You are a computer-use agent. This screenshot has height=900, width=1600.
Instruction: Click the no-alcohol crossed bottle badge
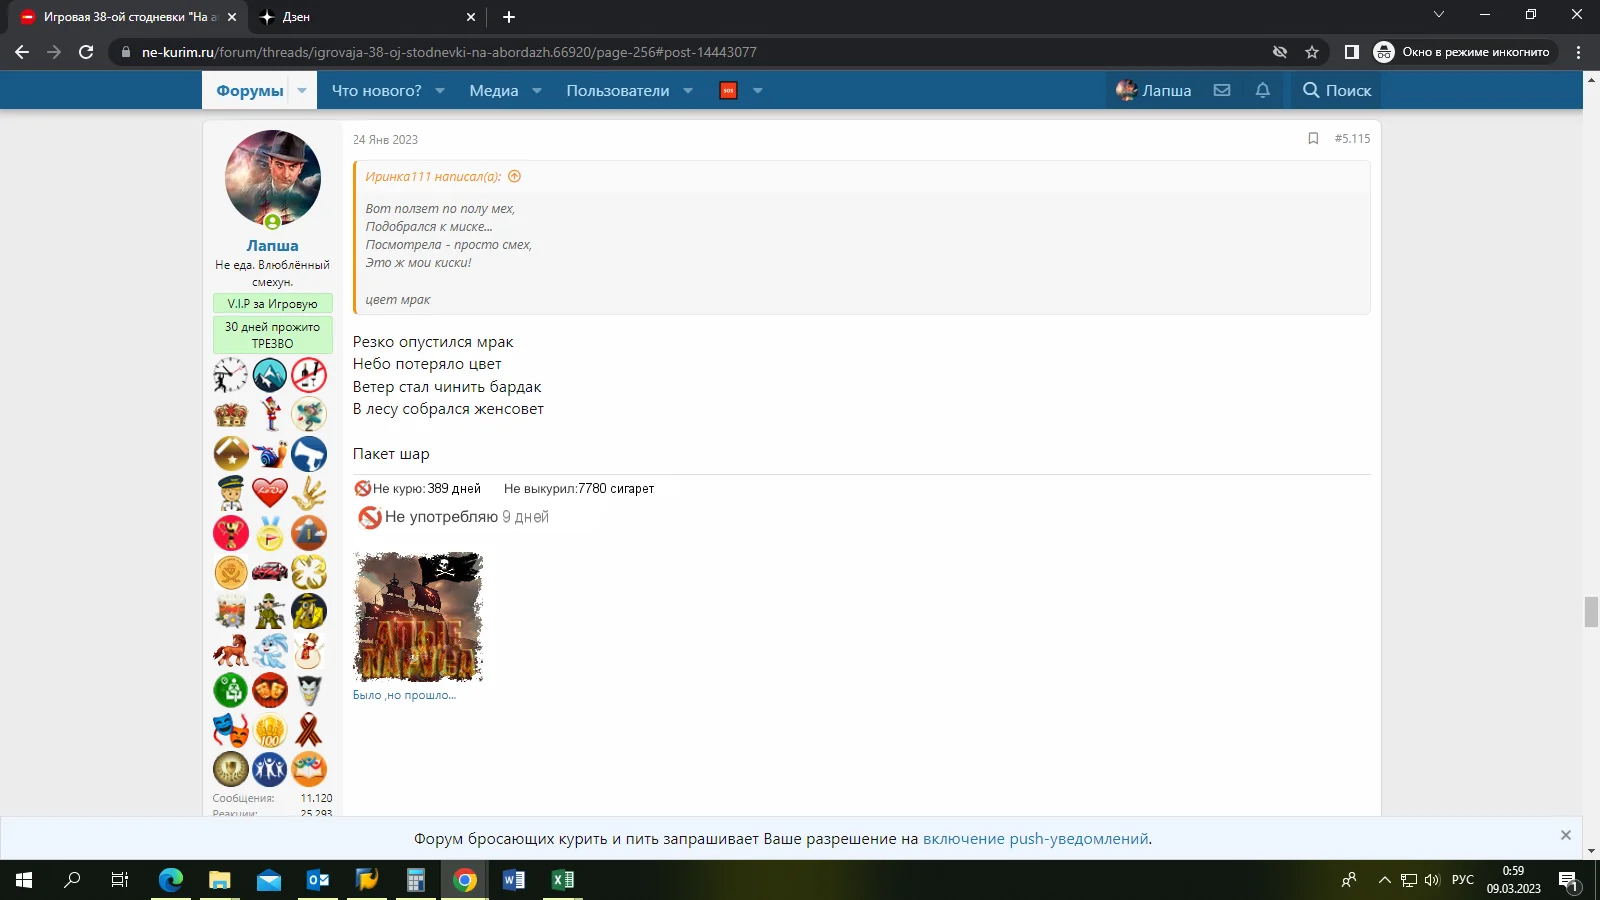pos(309,375)
